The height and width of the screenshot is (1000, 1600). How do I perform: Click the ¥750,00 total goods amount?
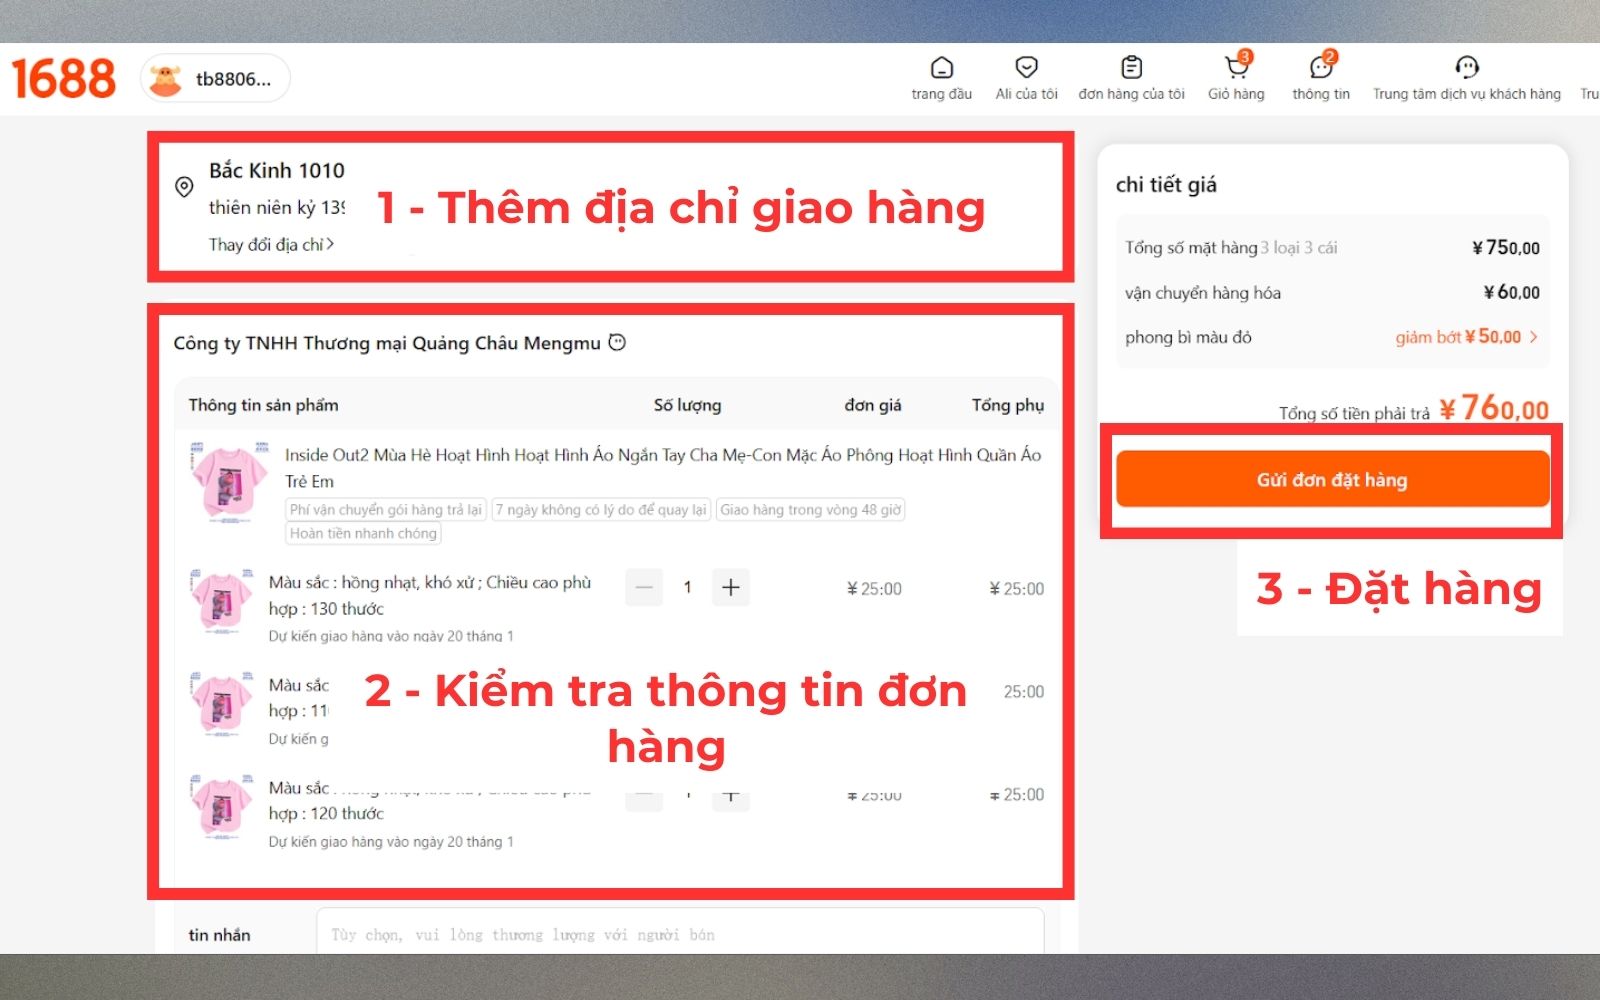pos(1506,247)
